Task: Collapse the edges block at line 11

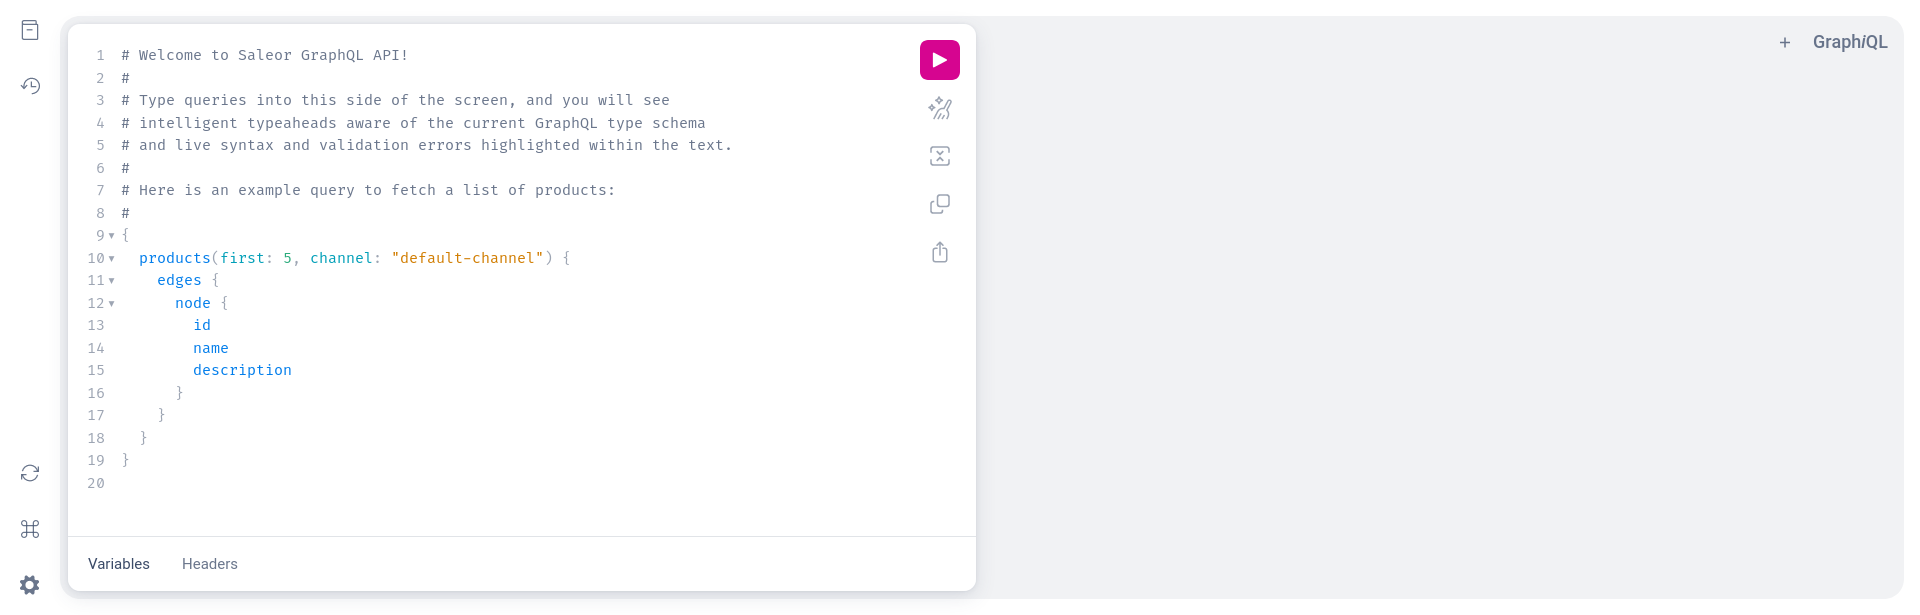Action: click(x=111, y=281)
